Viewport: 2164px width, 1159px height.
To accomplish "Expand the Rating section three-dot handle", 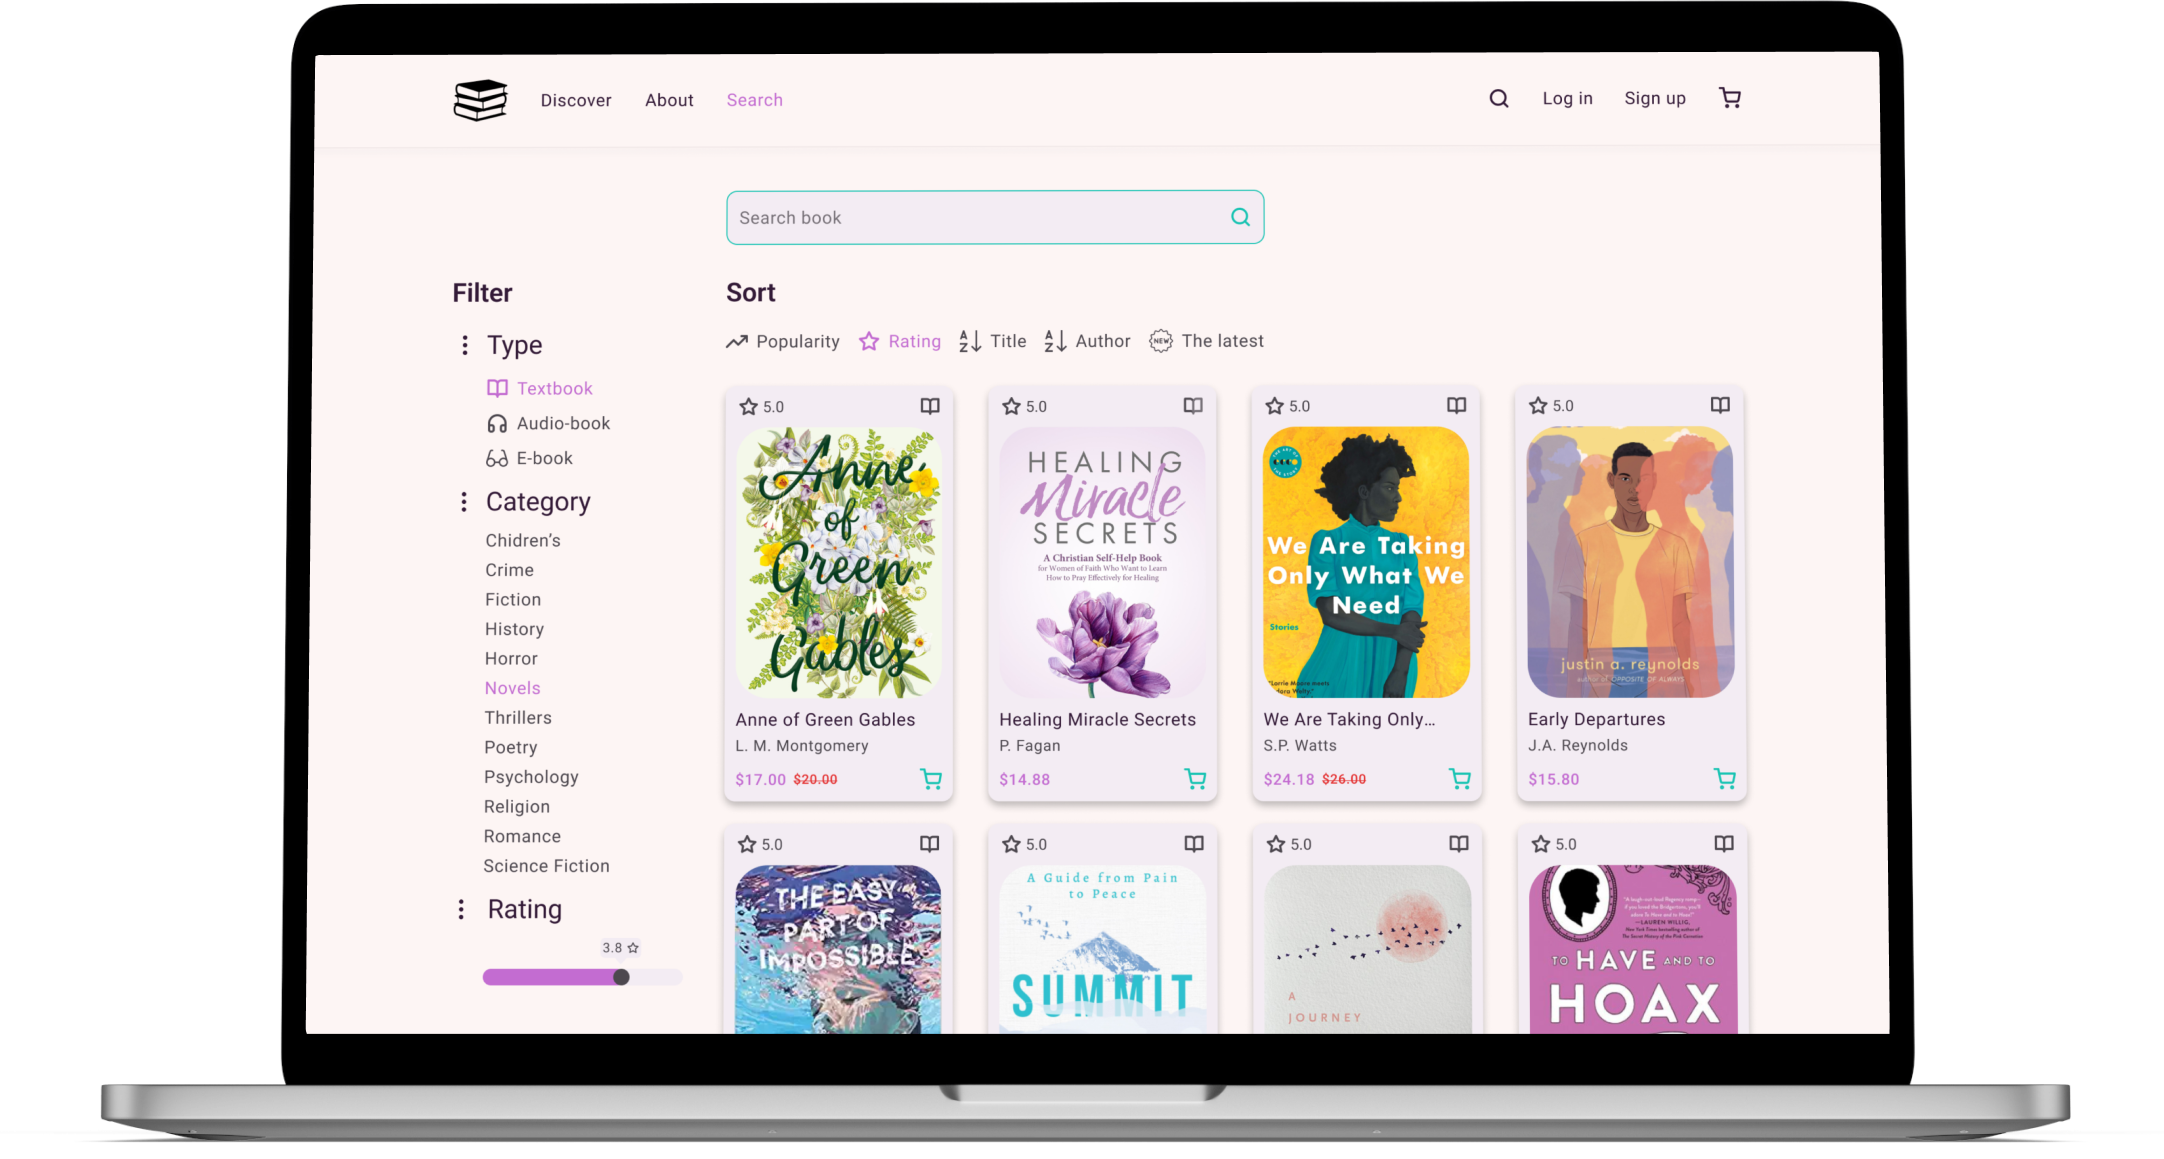I will click(x=461, y=909).
